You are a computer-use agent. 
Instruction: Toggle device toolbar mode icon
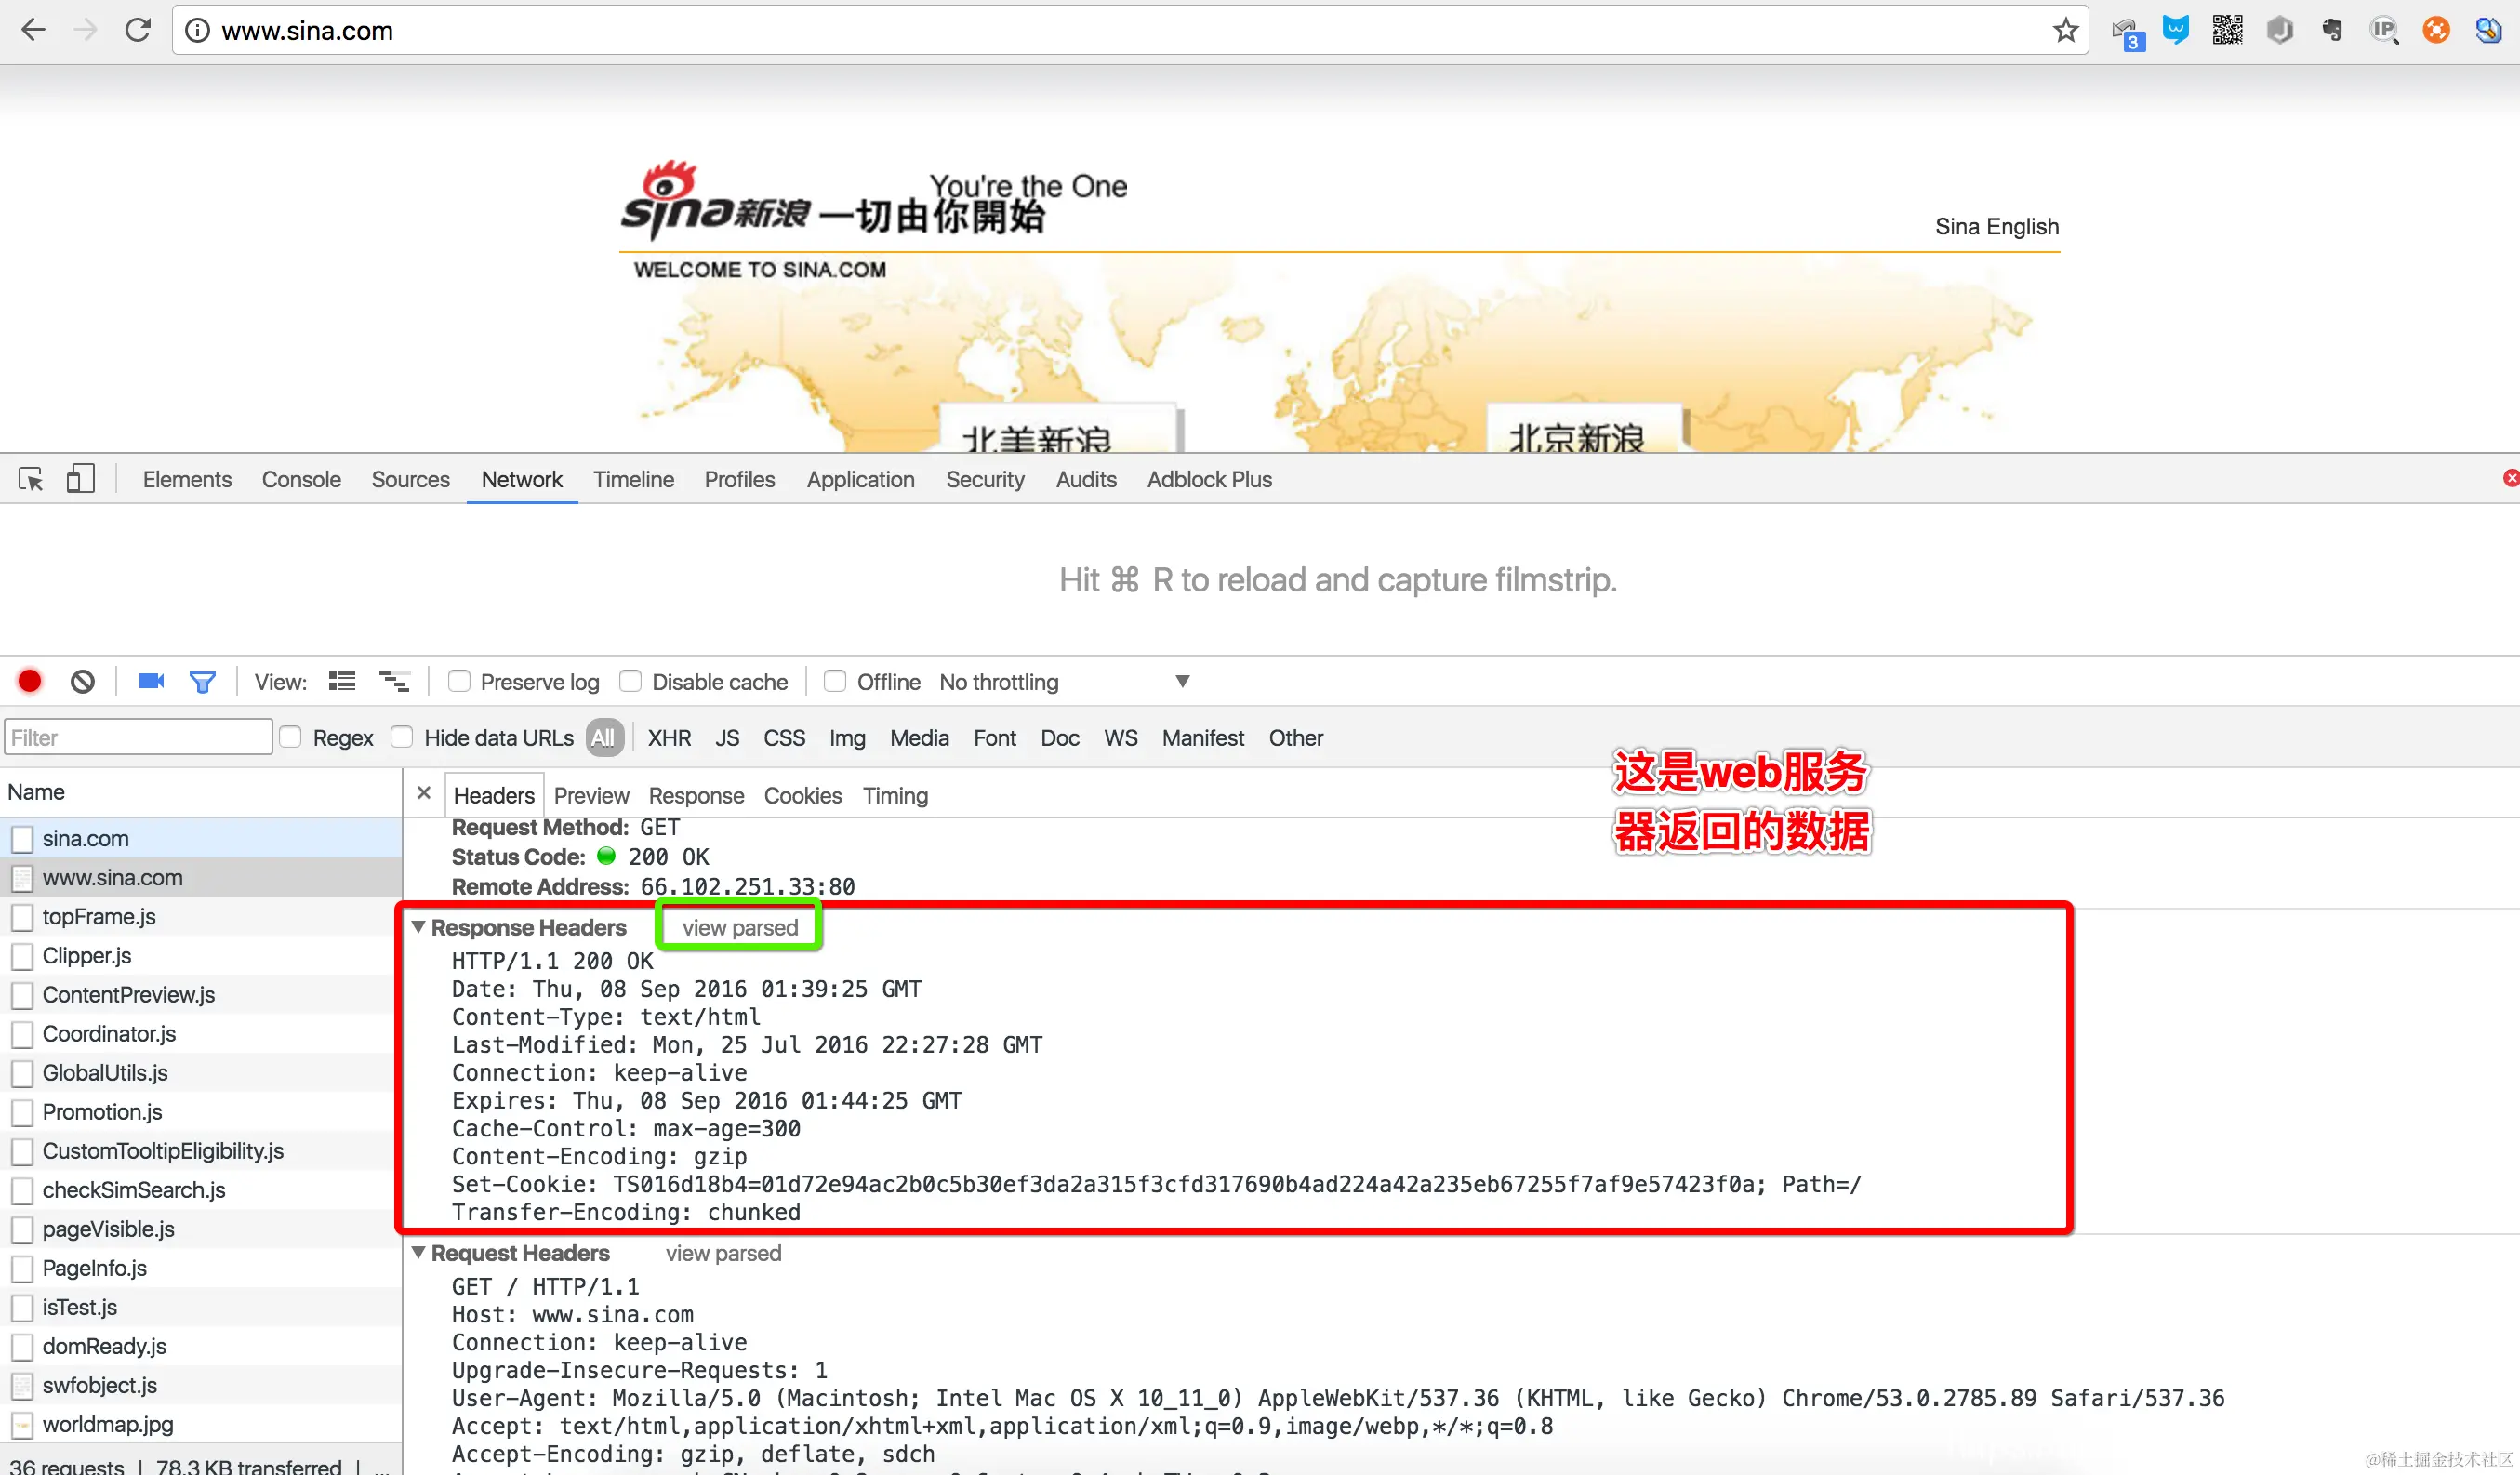pos(80,480)
